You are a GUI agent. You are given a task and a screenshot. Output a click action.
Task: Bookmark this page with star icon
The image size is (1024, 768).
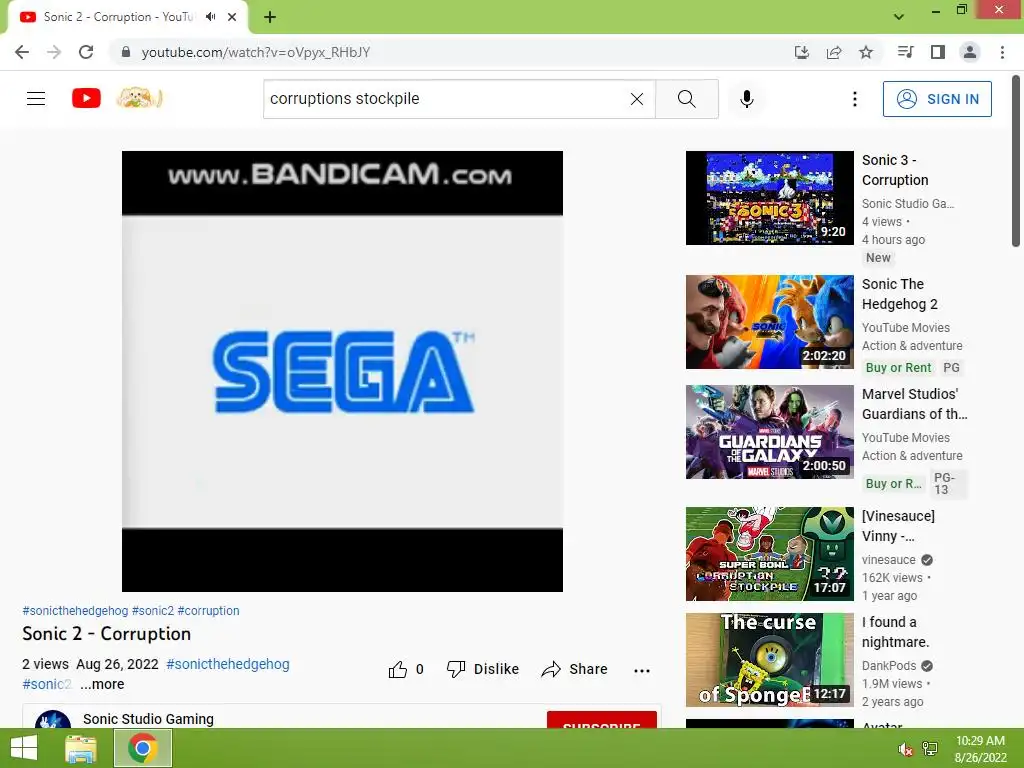click(x=866, y=52)
